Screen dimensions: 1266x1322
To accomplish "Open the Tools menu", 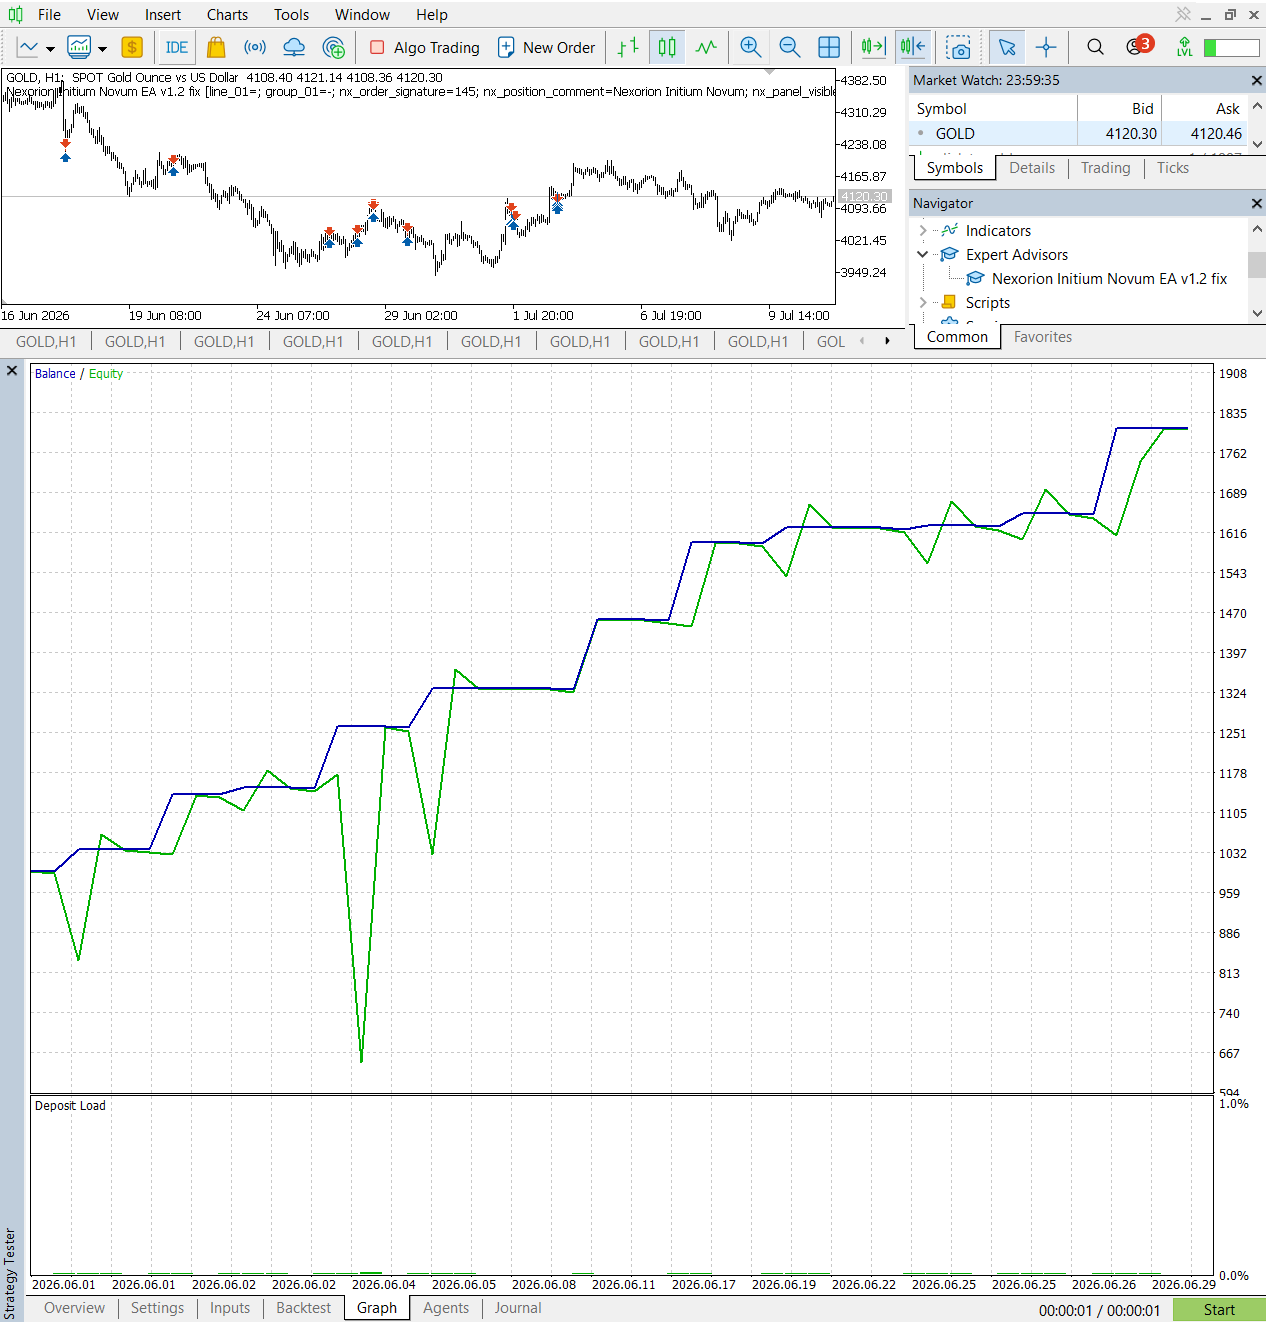I will pos(292,15).
